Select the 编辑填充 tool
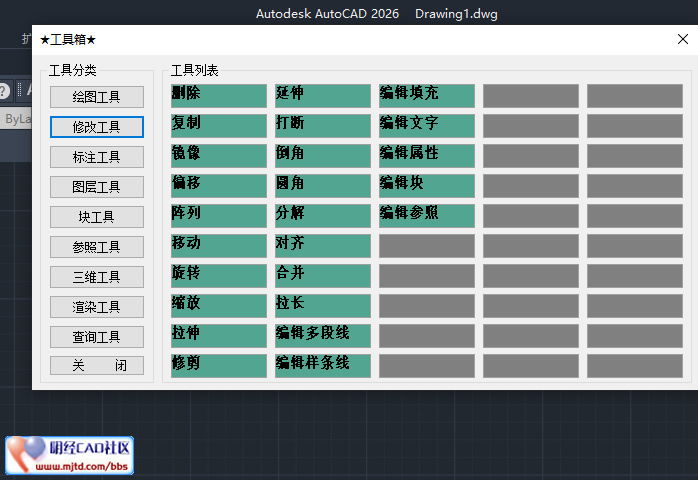Viewport: 698px width, 480px height. point(427,96)
